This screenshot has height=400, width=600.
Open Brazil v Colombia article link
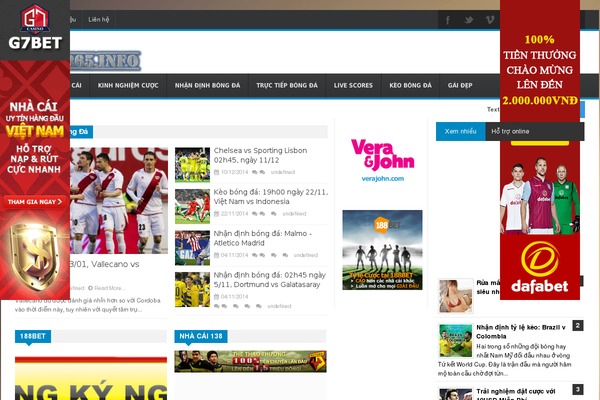coord(520,331)
